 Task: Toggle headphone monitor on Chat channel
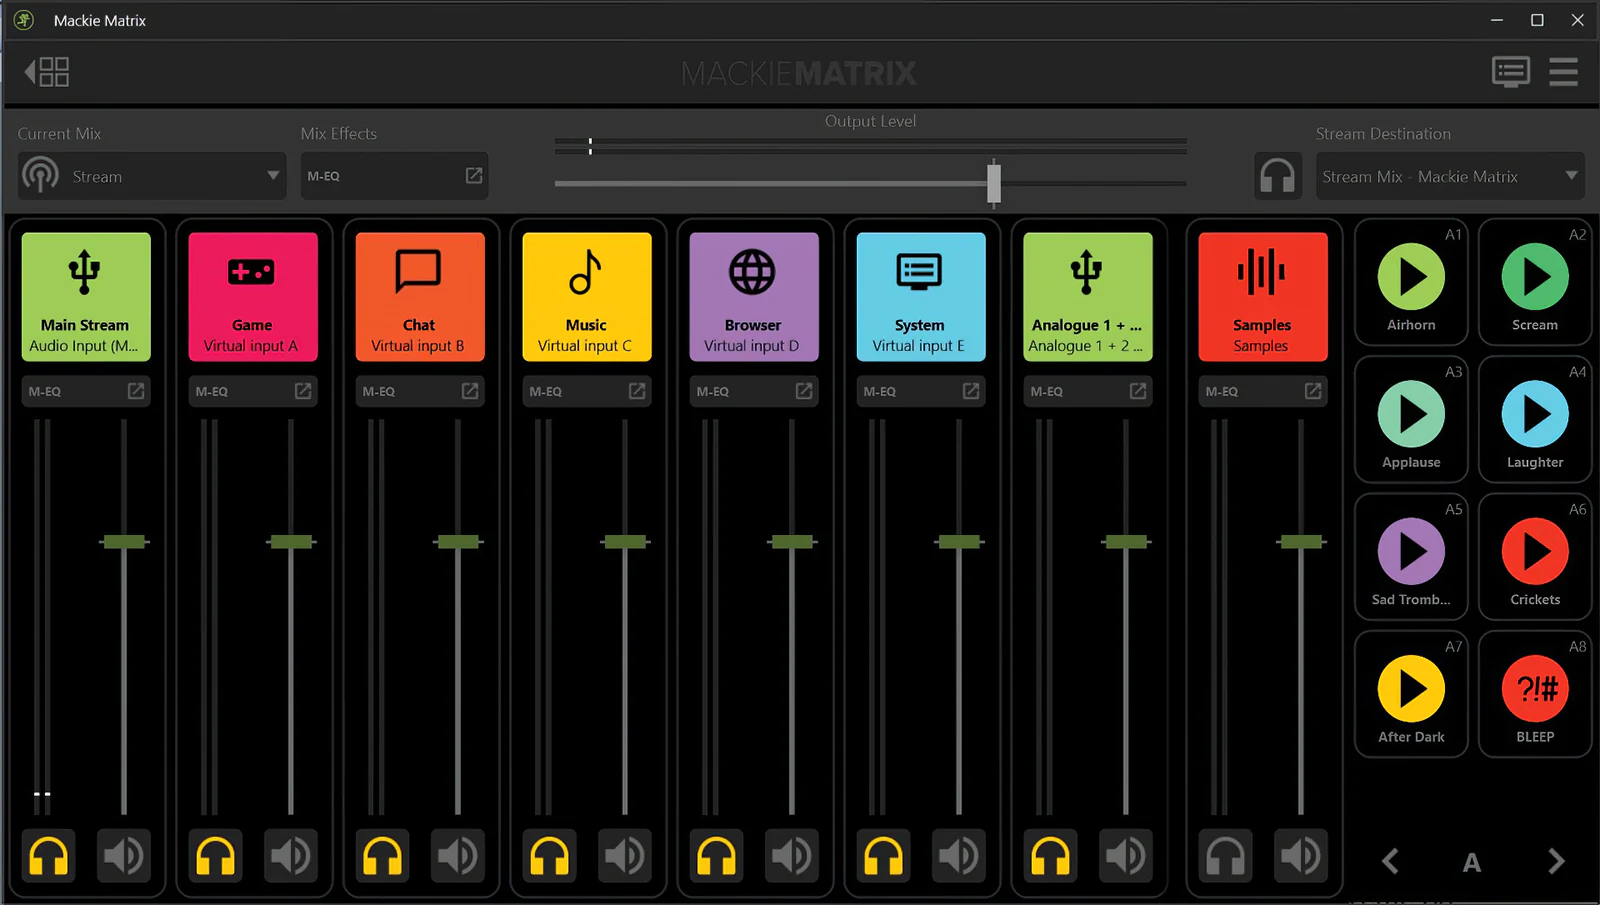382,856
